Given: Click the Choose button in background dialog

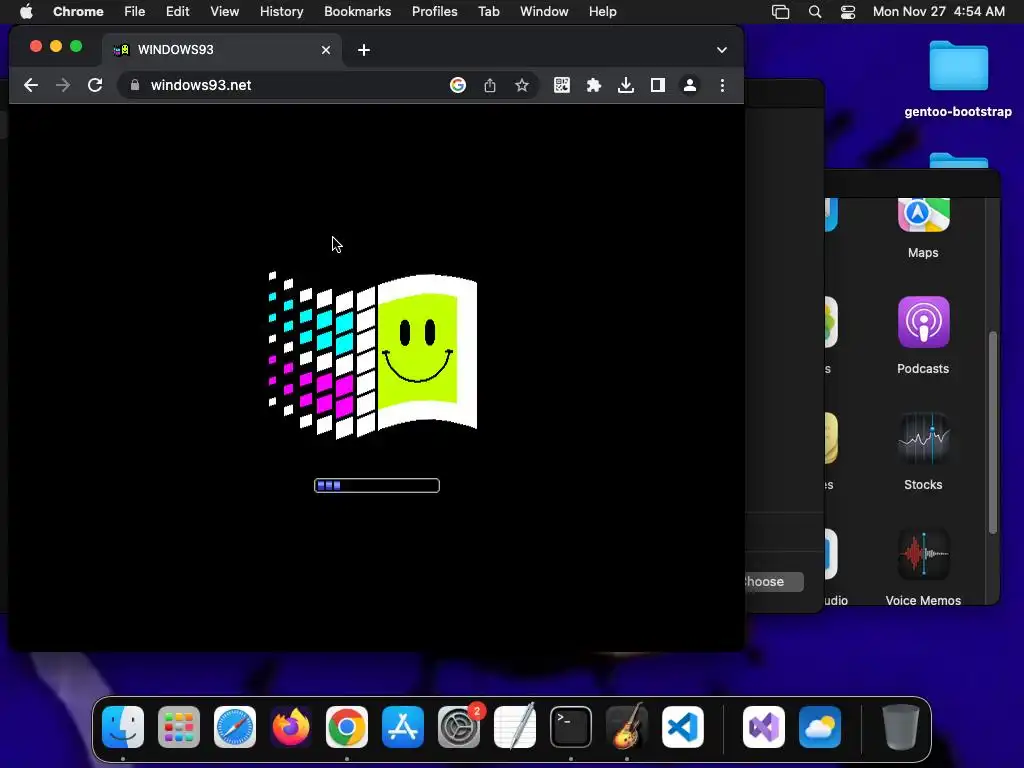Looking at the screenshot, I should tap(774, 581).
